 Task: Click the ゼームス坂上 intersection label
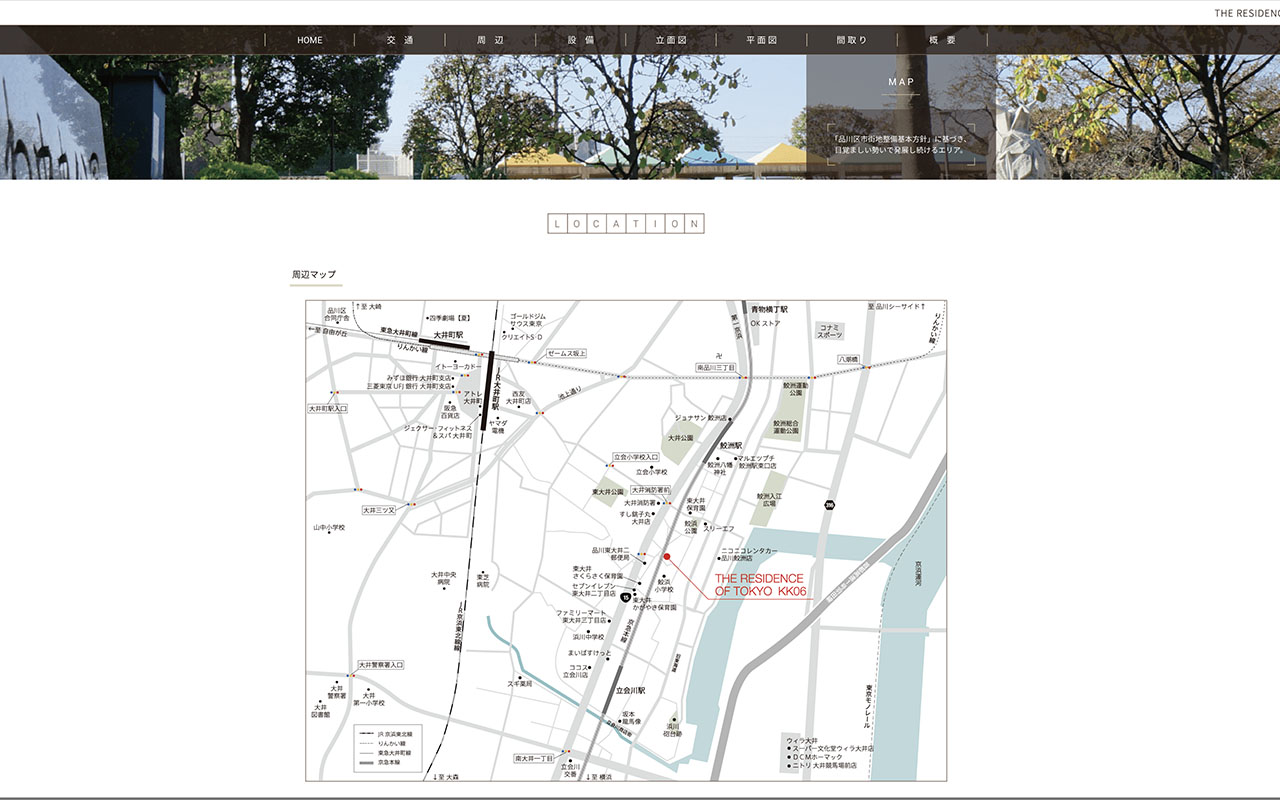coord(566,353)
